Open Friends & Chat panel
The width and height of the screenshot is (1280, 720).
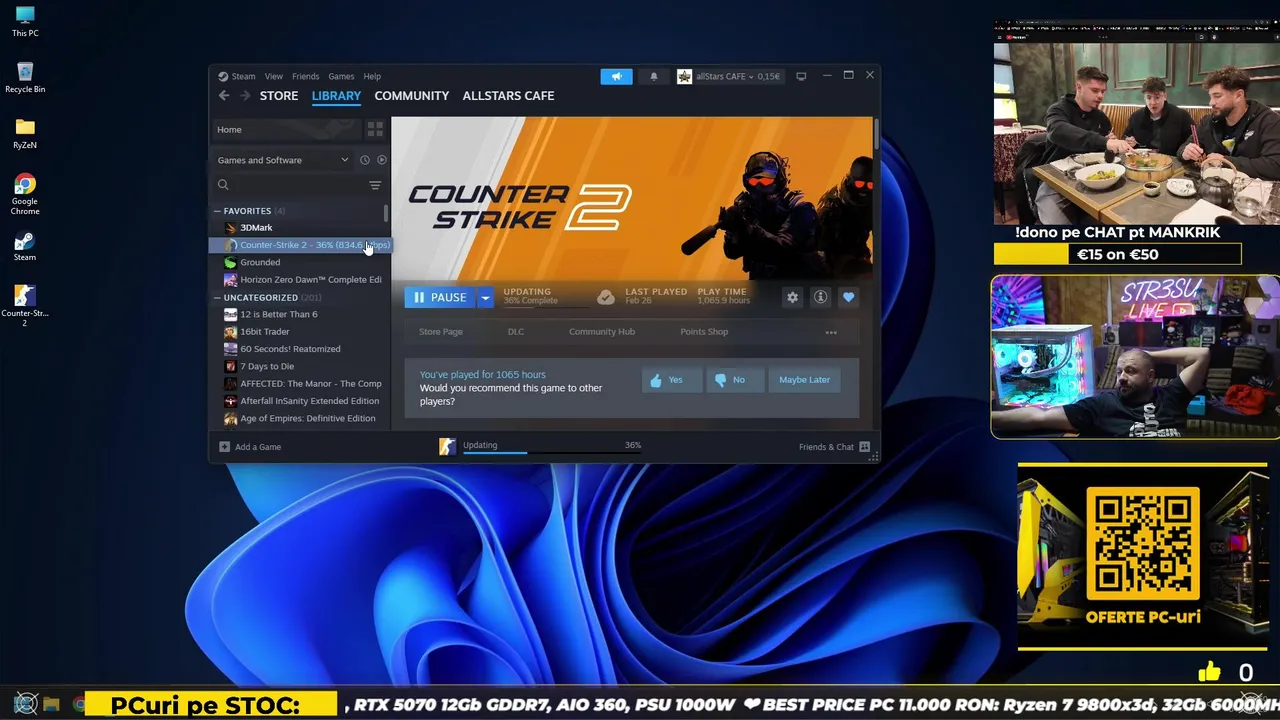pos(834,447)
